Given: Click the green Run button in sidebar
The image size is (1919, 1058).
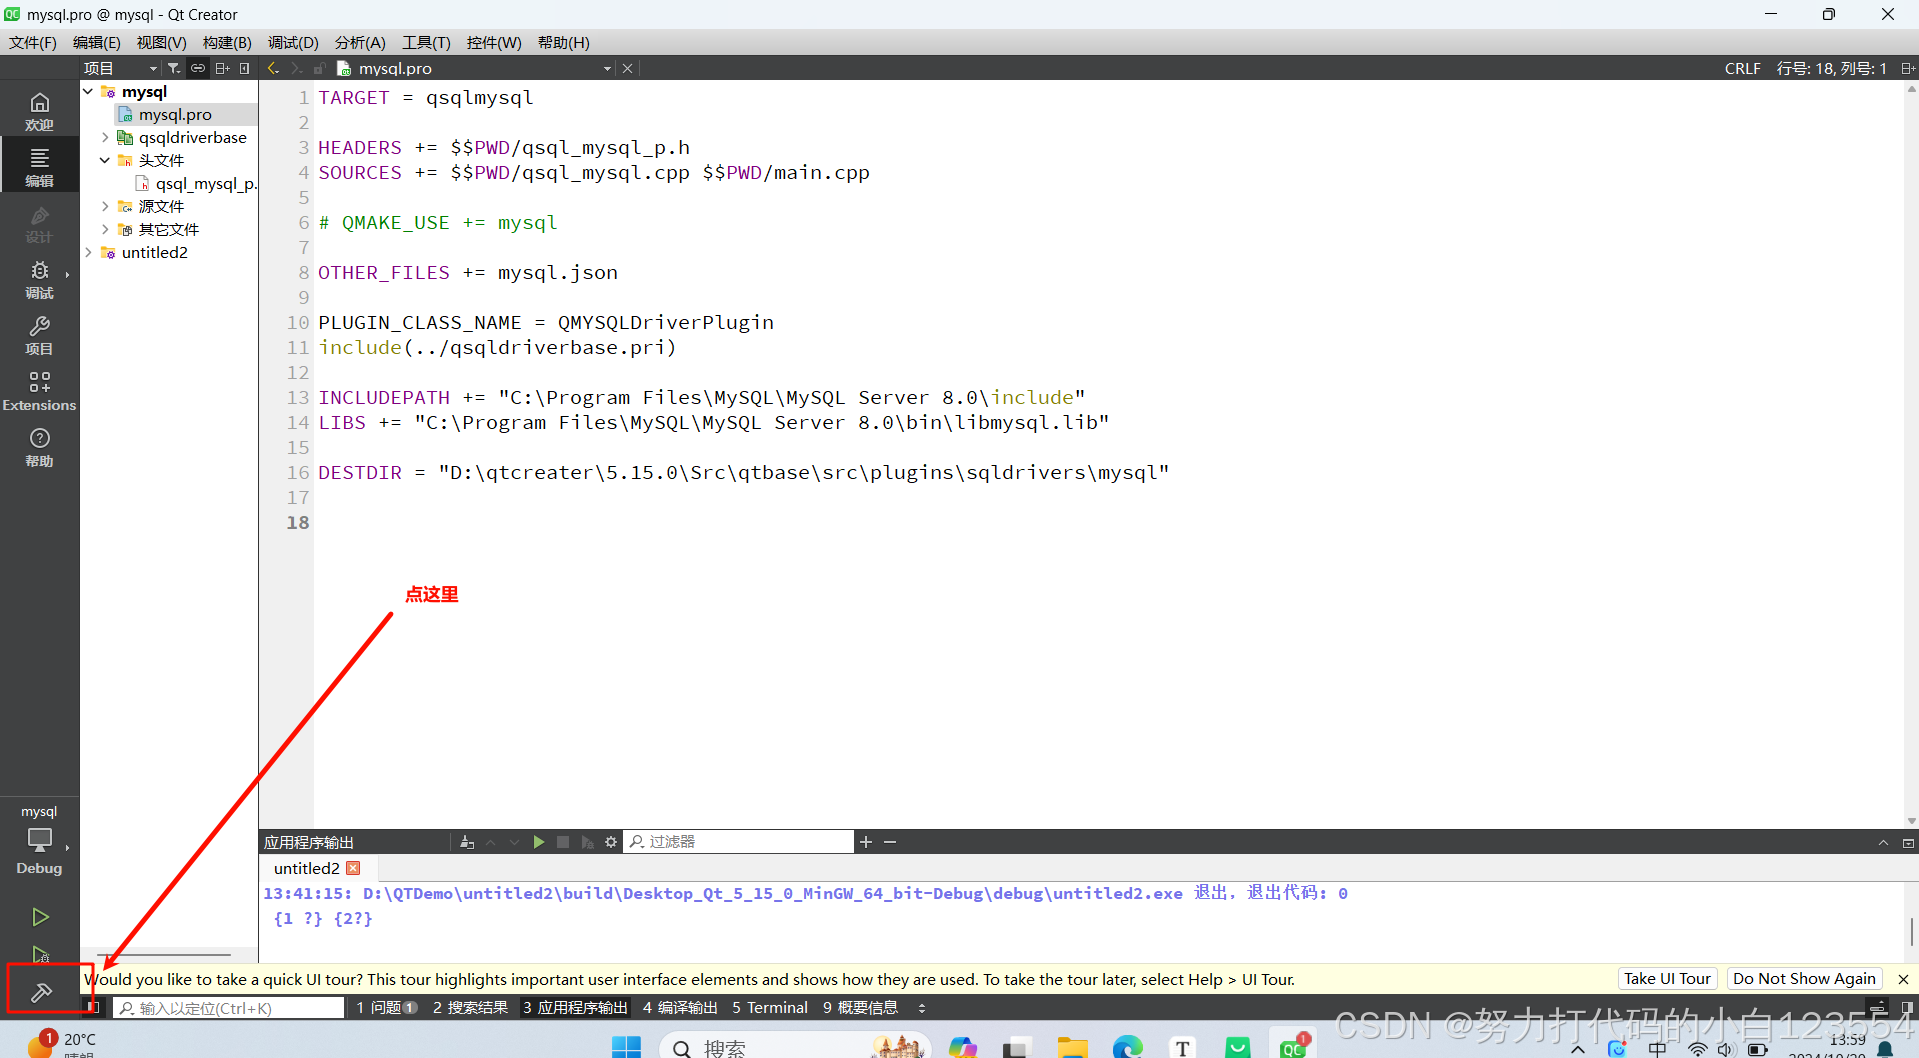Looking at the screenshot, I should coord(39,916).
